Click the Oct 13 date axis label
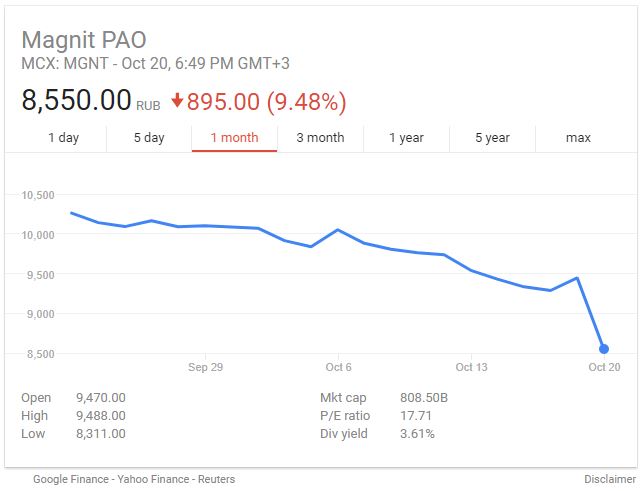 [x=472, y=367]
